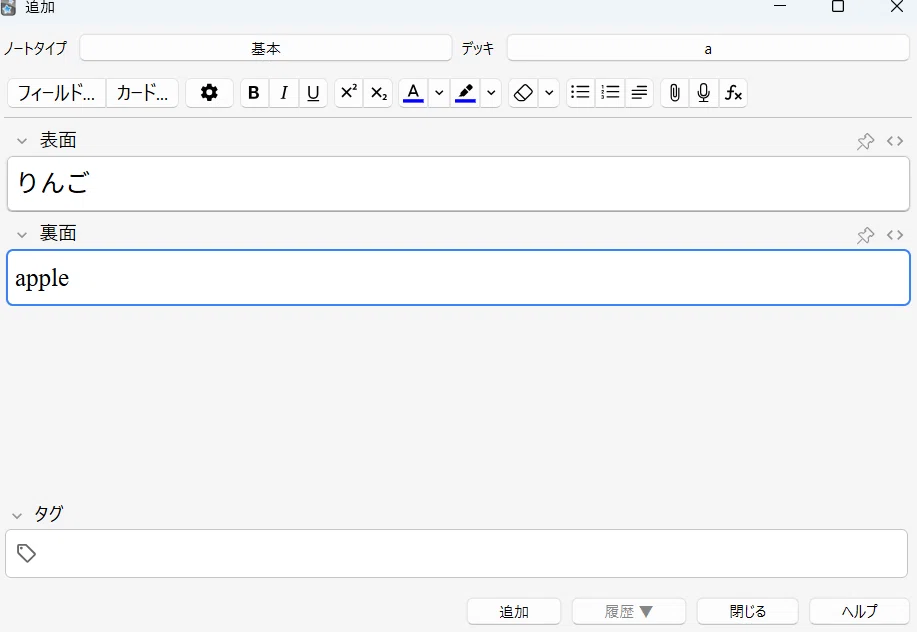The height and width of the screenshot is (632, 917).
Task: Open text color dropdown arrow
Action: (439, 93)
